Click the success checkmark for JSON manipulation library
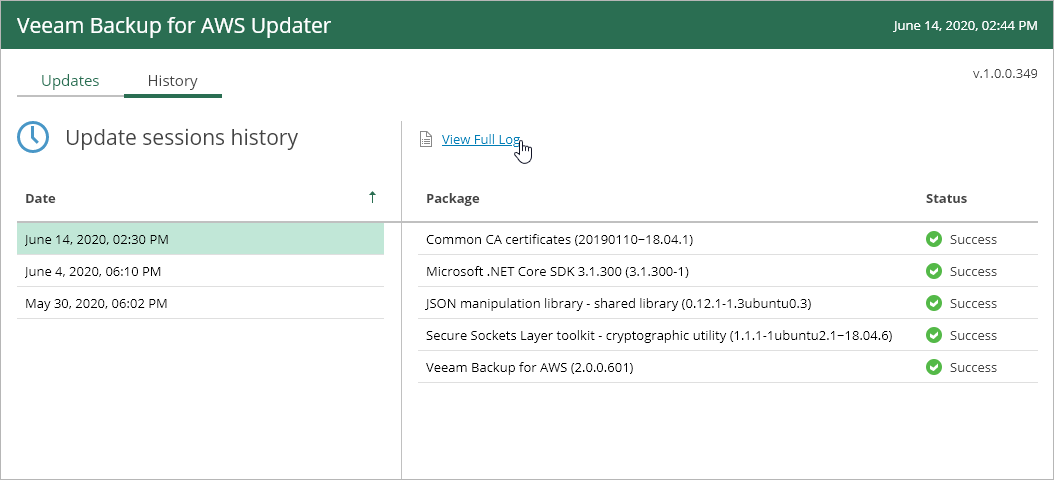Viewport: 1054px width, 480px height. pyautogui.click(x=934, y=303)
